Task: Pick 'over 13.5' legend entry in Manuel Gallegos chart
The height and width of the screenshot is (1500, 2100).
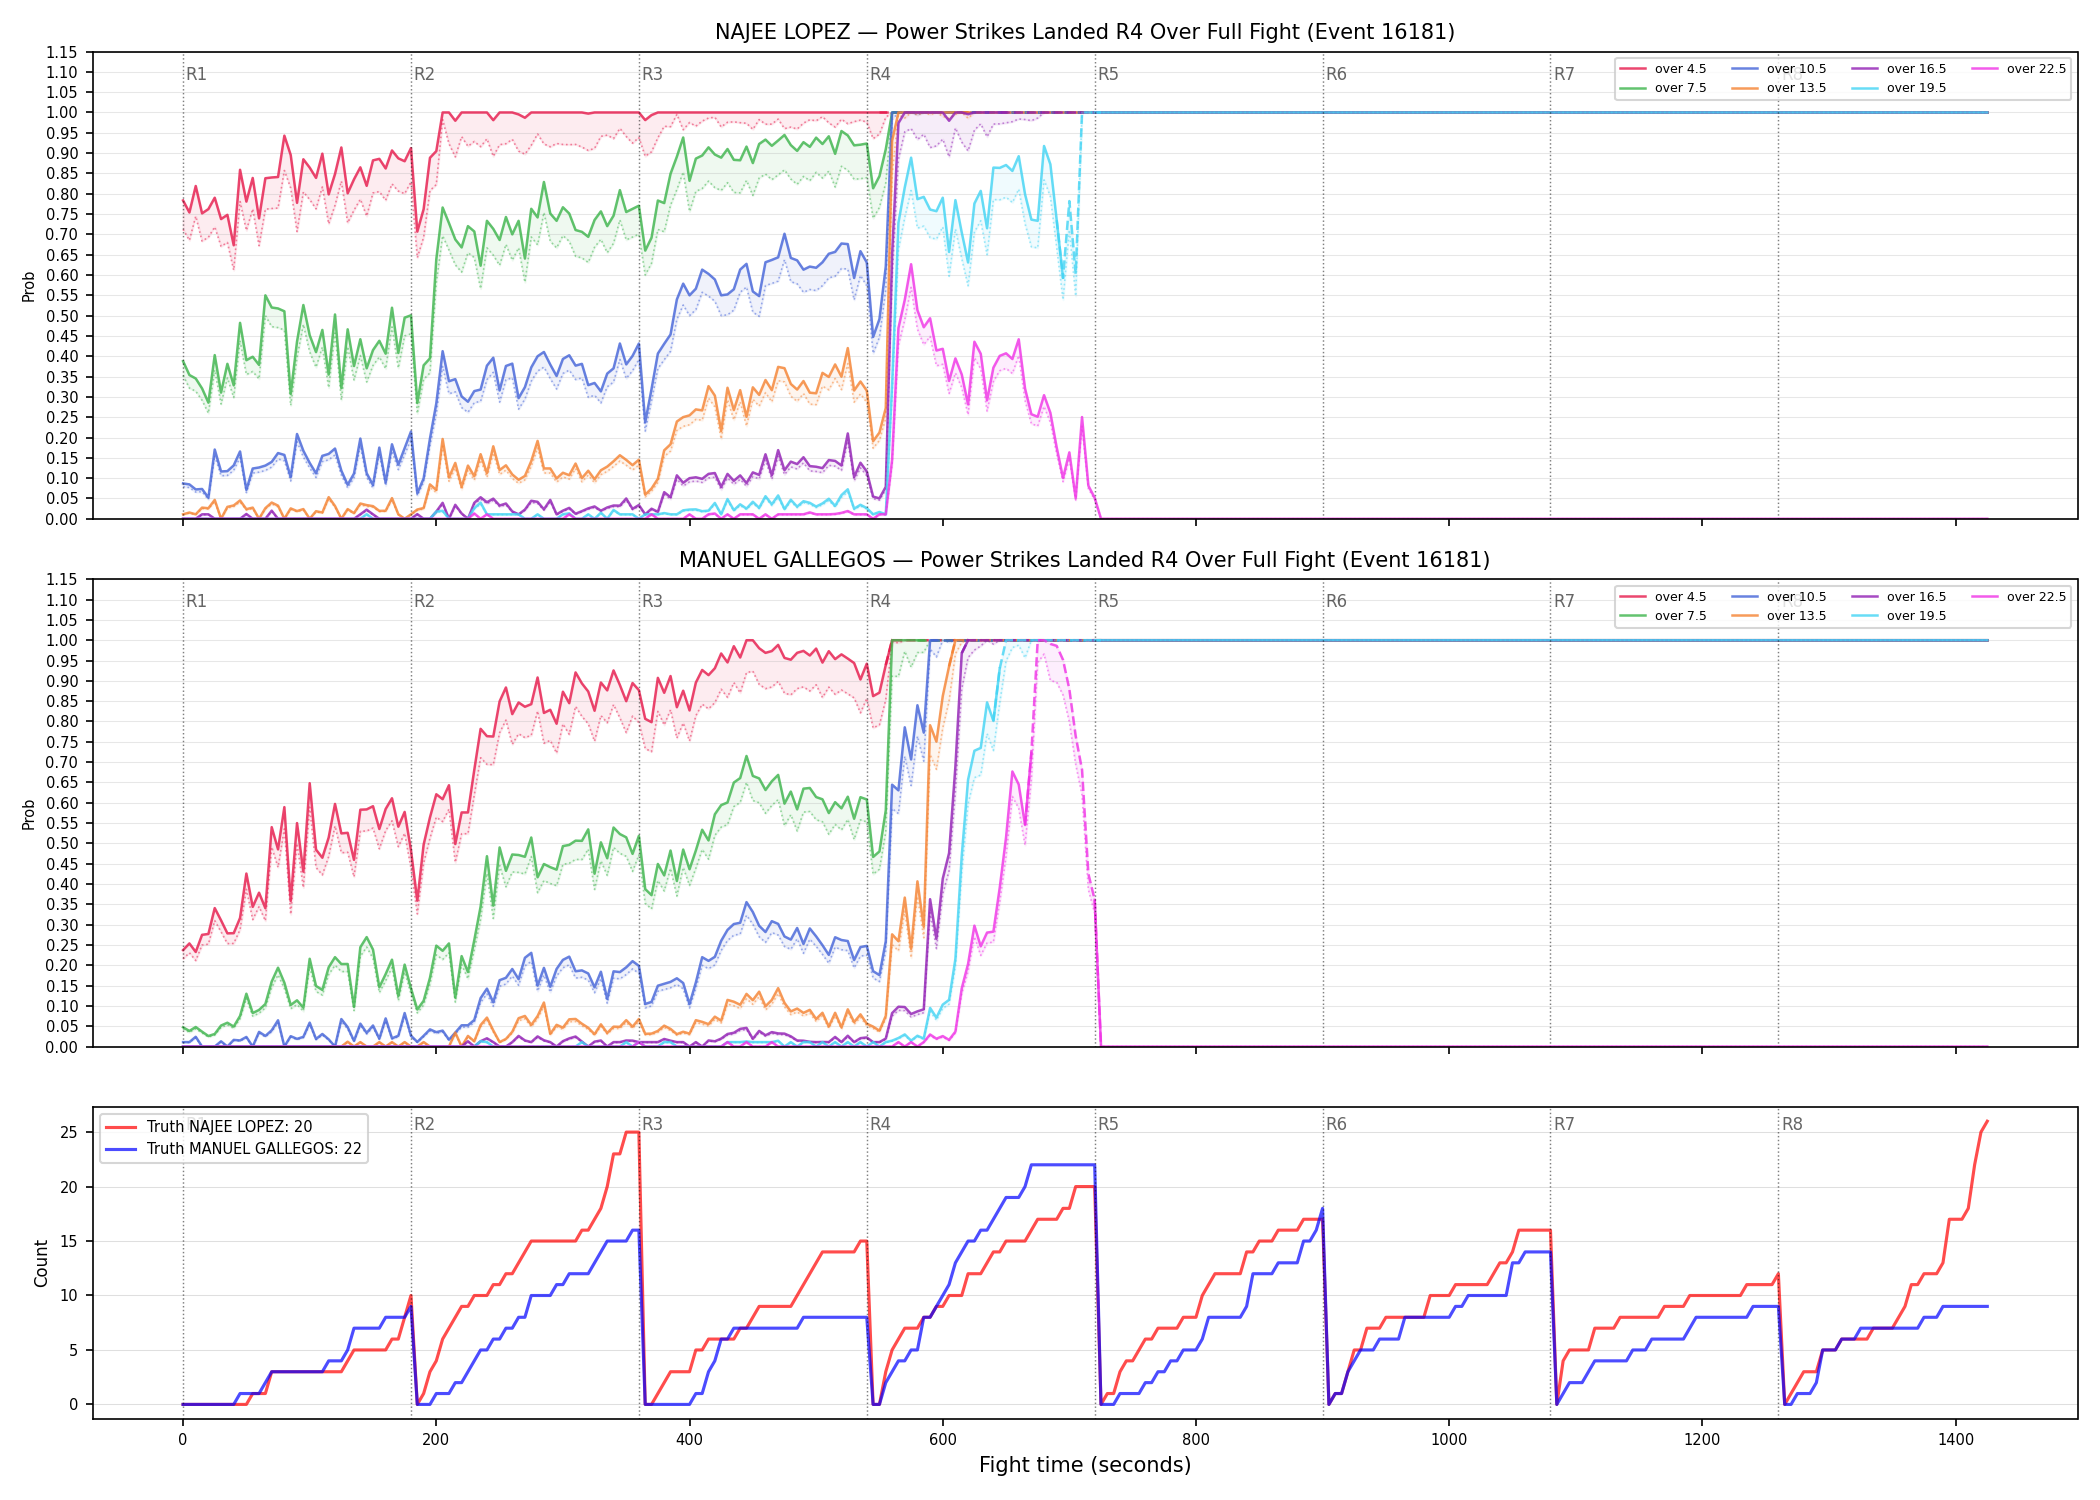Action: click(x=1779, y=616)
